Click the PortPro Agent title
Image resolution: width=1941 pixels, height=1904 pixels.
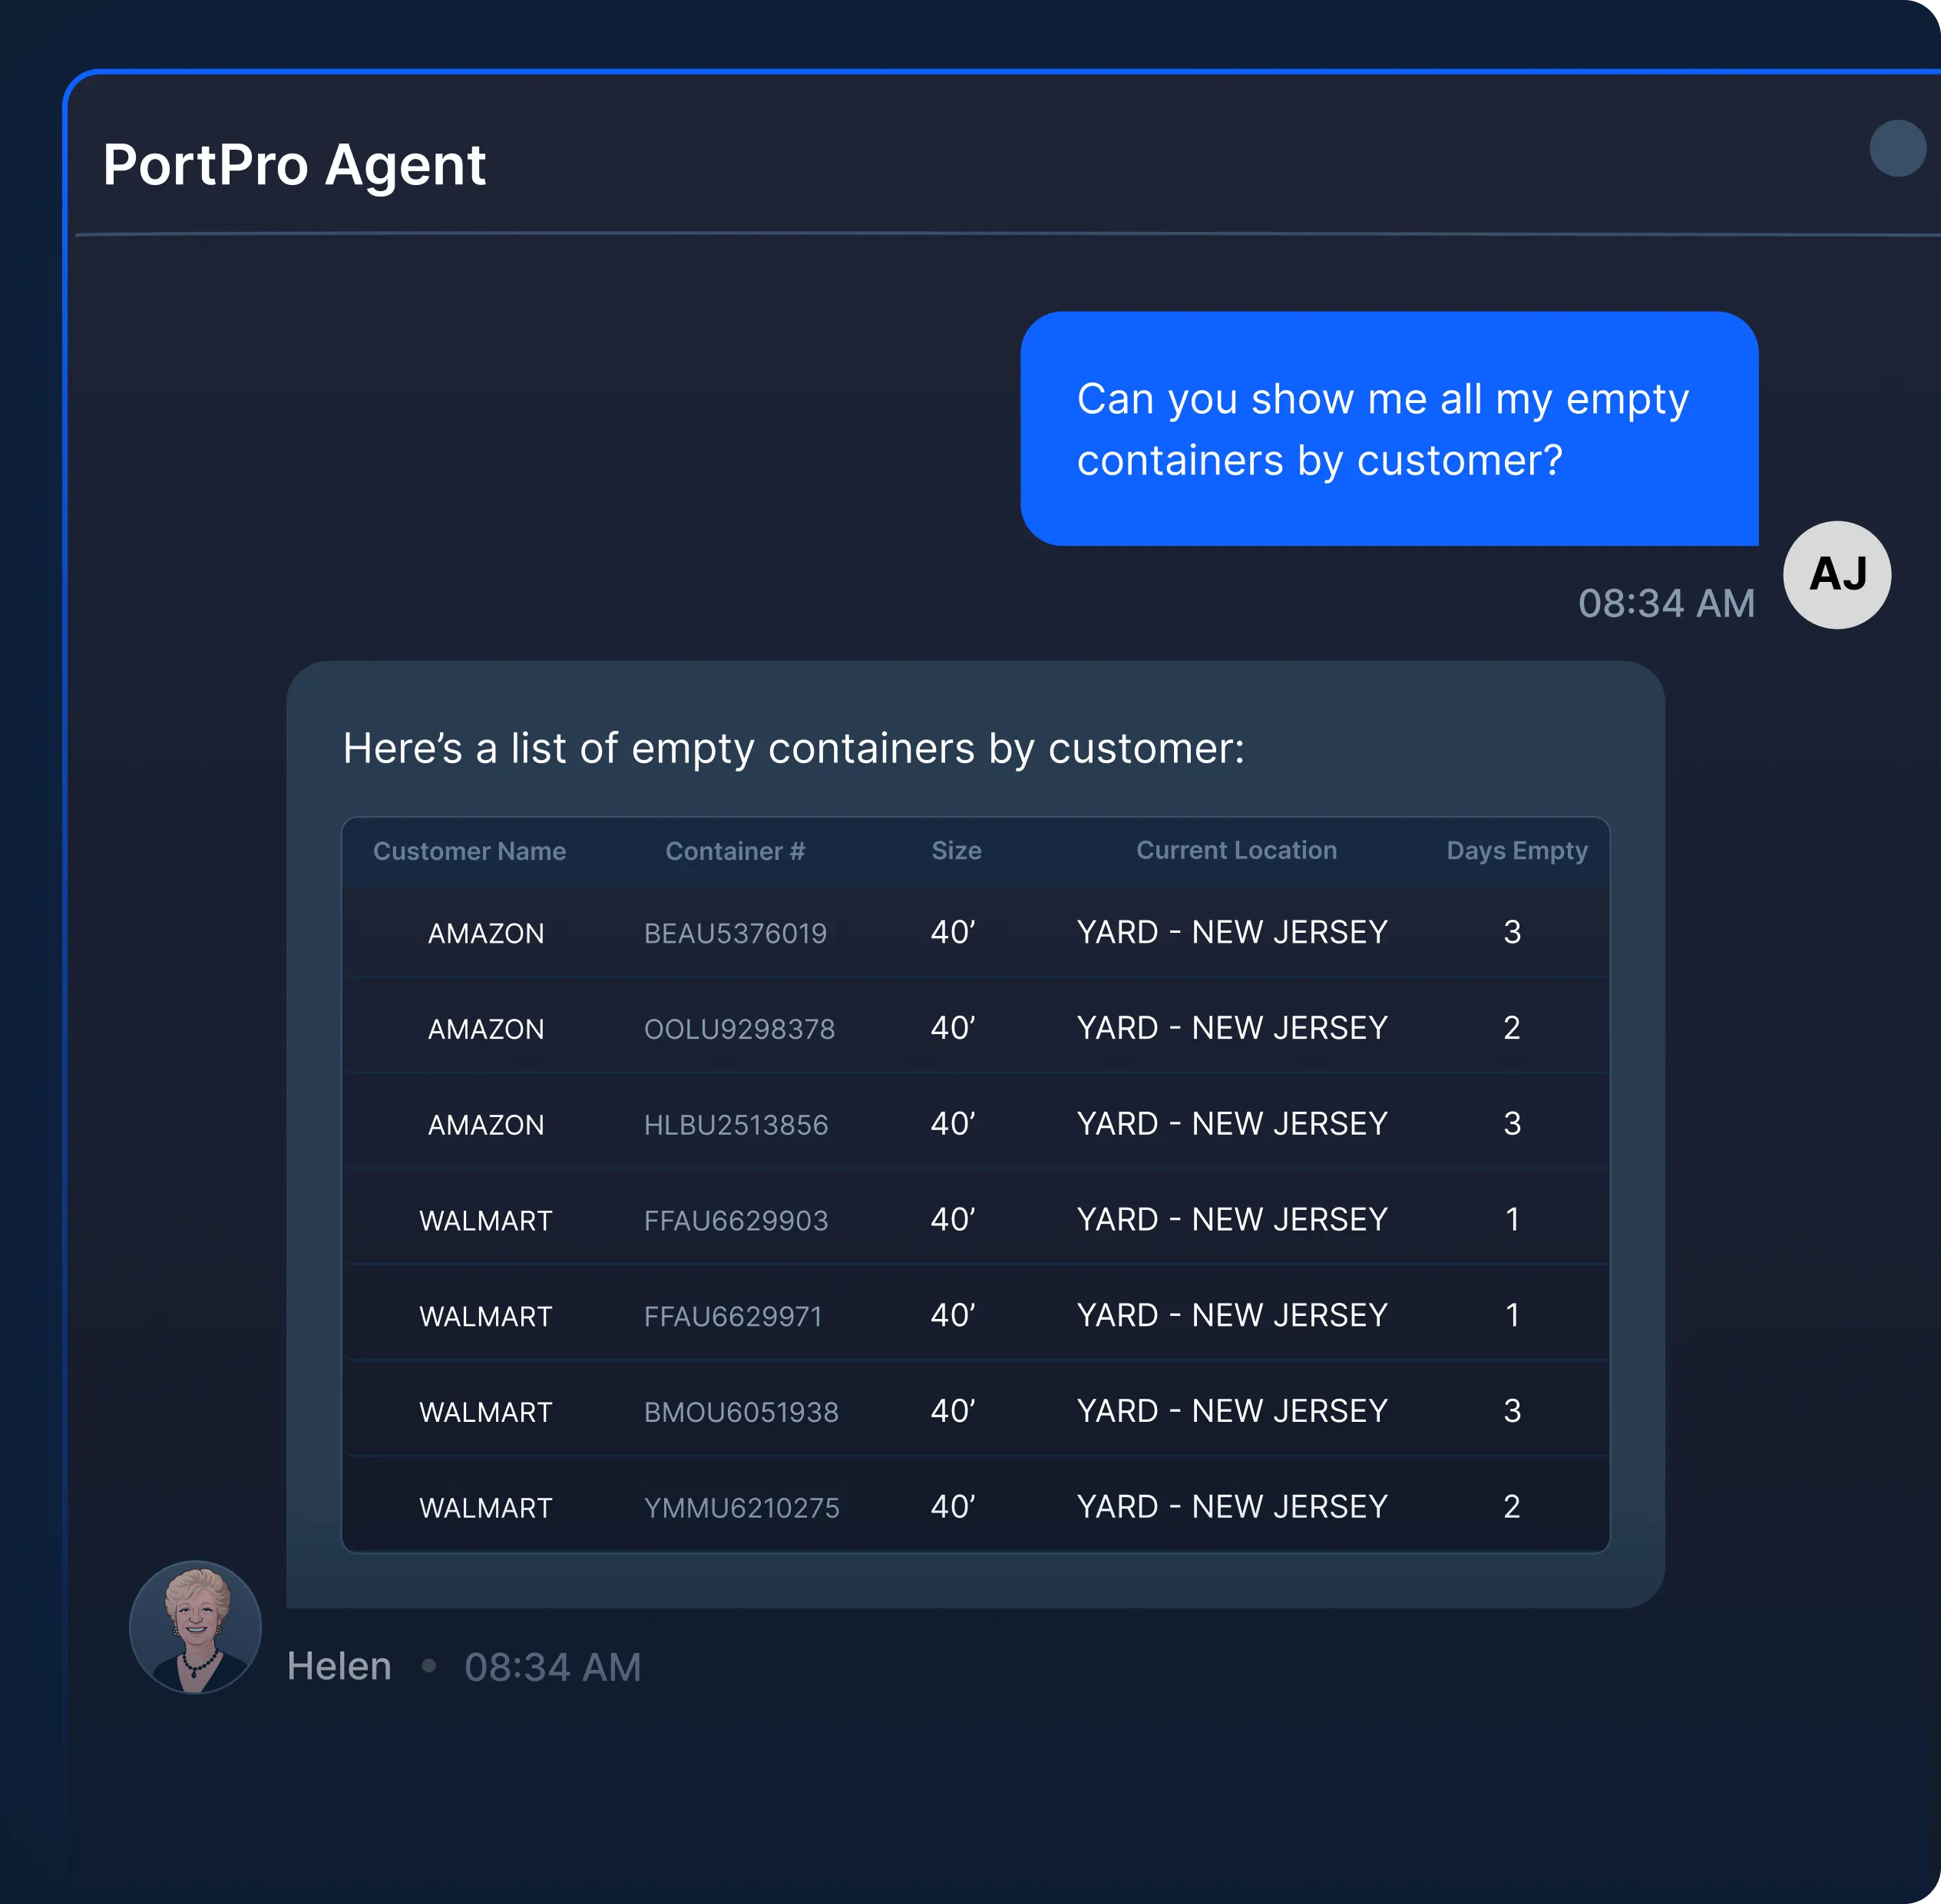coord(294,165)
